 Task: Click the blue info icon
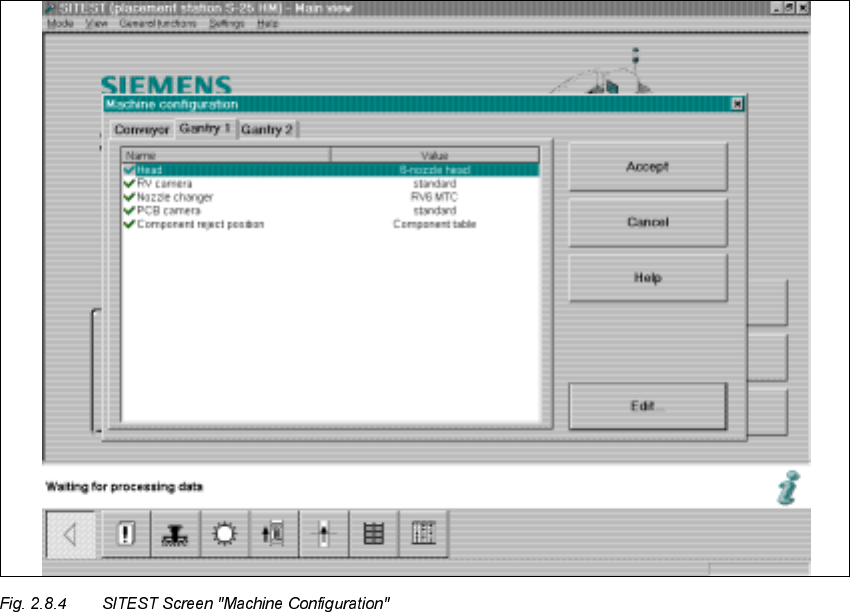787,488
